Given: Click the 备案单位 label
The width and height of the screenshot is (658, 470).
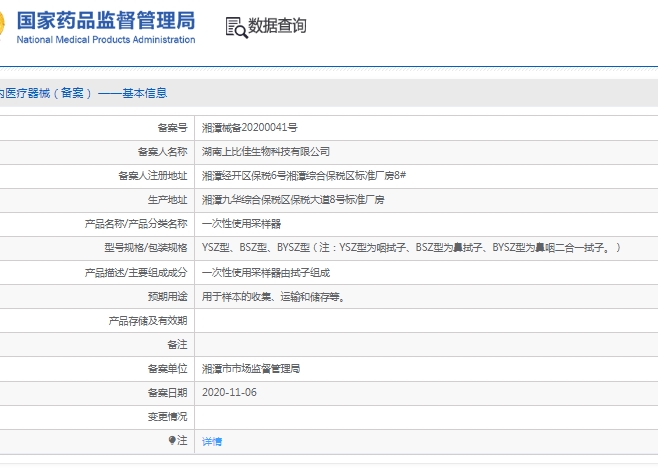Looking at the screenshot, I should click(x=167, y=368).
